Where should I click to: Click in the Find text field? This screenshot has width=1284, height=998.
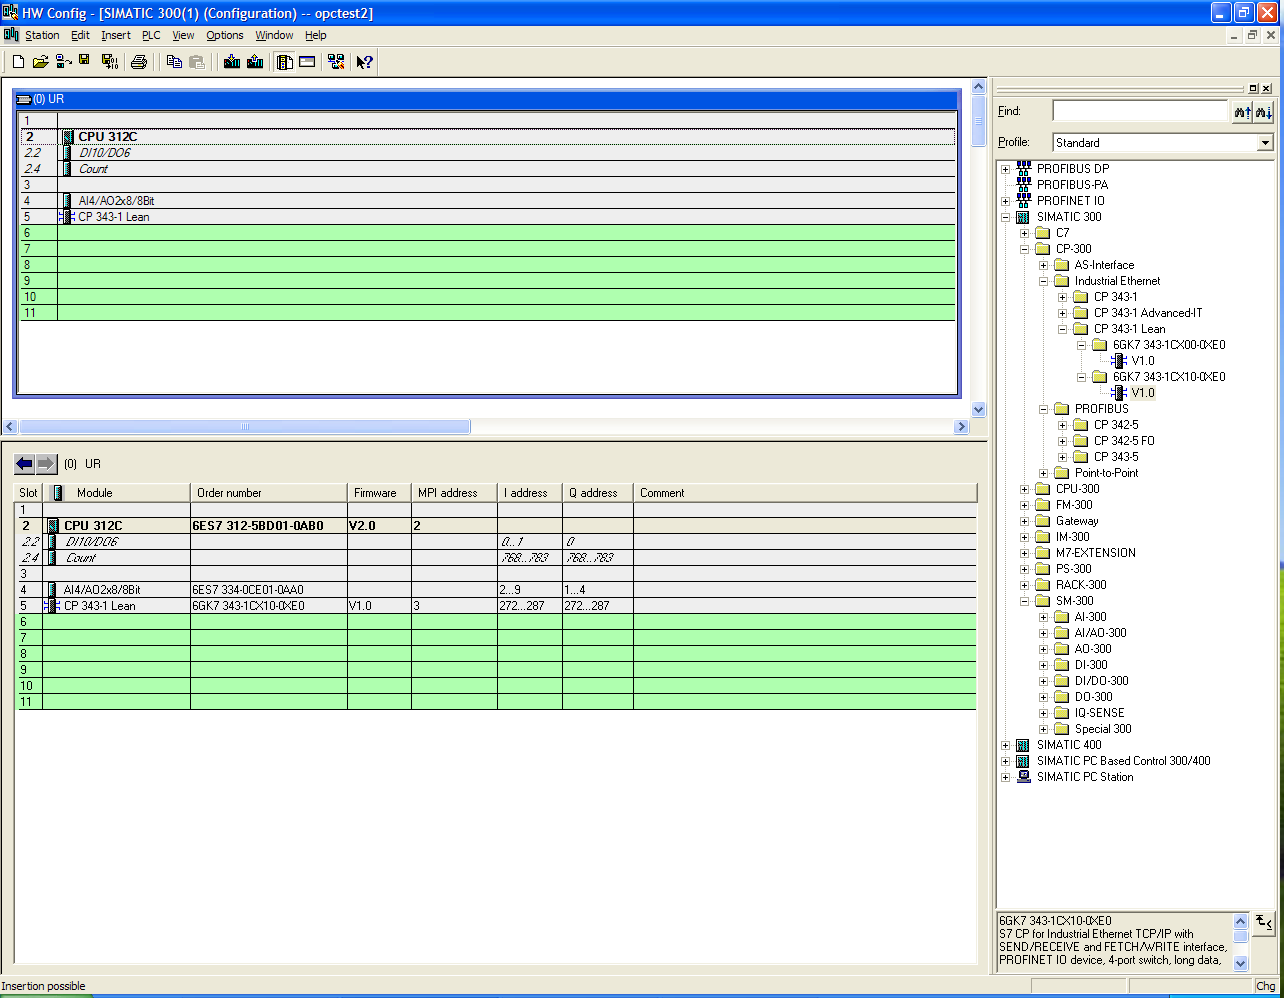tap(1139, 112)
